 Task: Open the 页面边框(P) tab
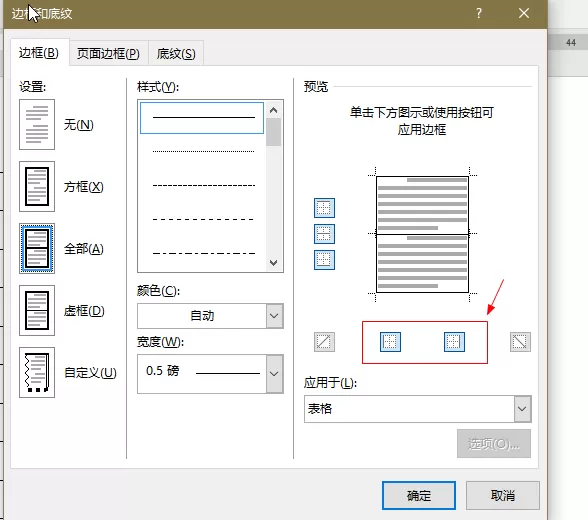coord(108,54)
